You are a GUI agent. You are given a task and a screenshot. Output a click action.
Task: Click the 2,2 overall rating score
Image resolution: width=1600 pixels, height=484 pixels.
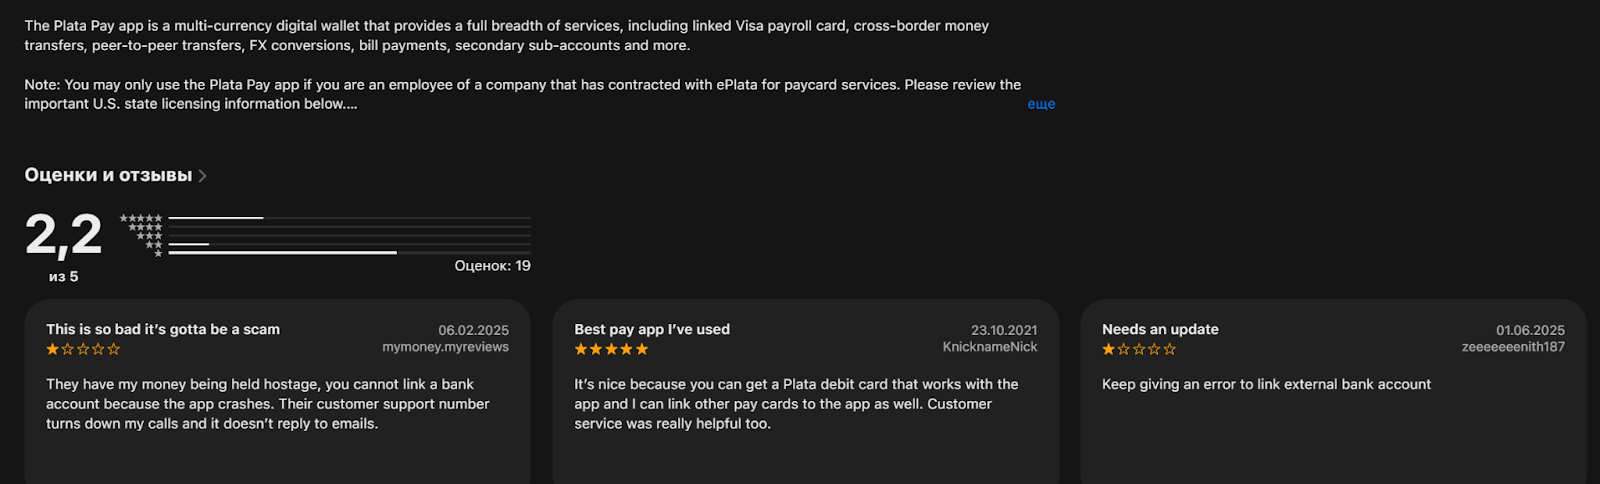coord(63,235)
